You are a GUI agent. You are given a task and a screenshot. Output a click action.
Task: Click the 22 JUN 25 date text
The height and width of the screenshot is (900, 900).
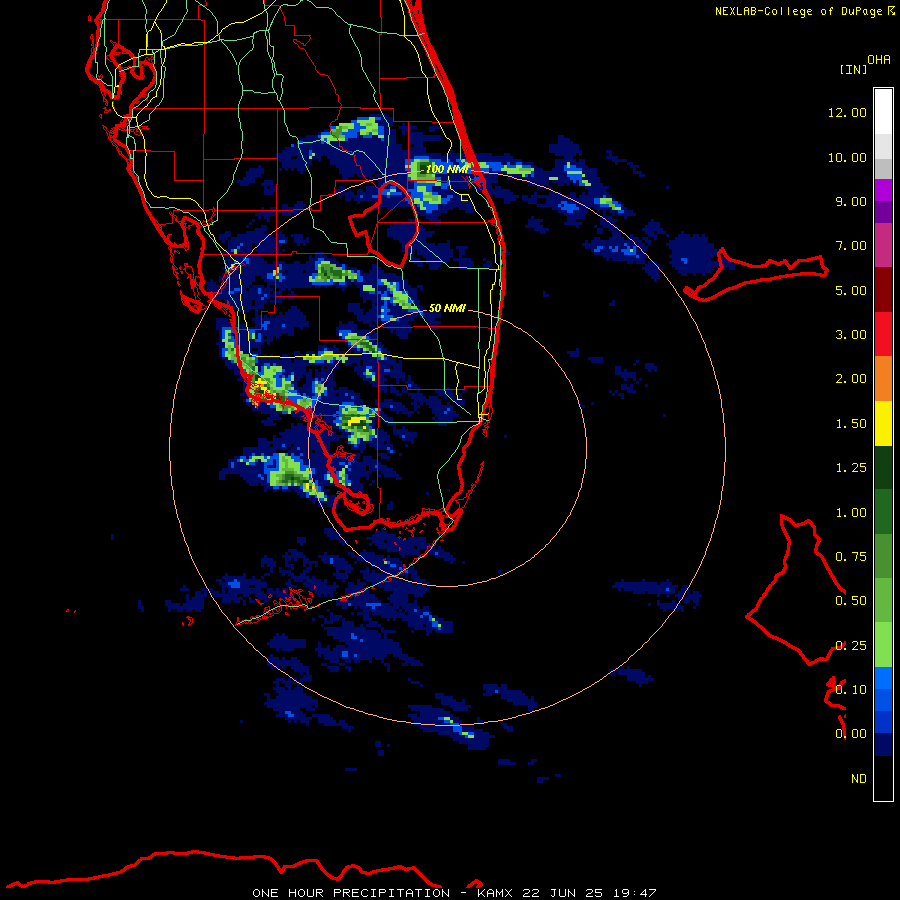coord(564,893)
